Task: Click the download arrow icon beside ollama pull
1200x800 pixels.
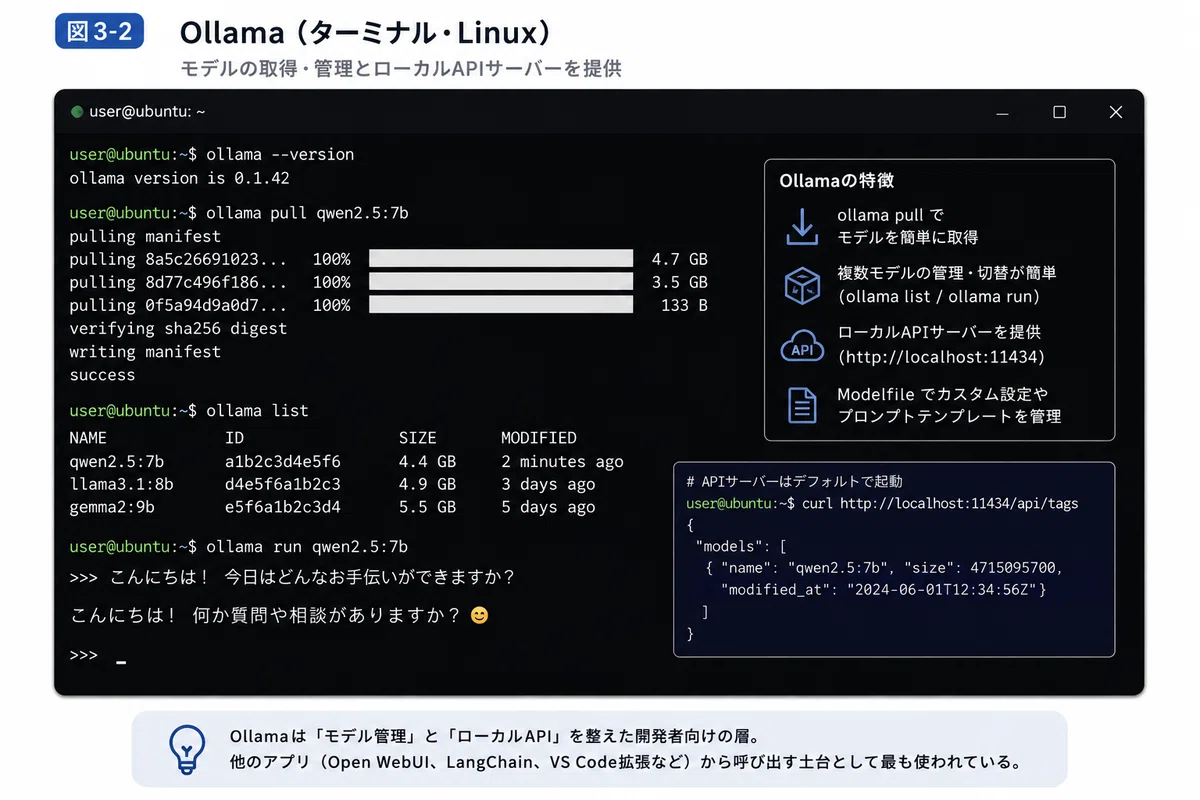Action: [x=801, y=226]
